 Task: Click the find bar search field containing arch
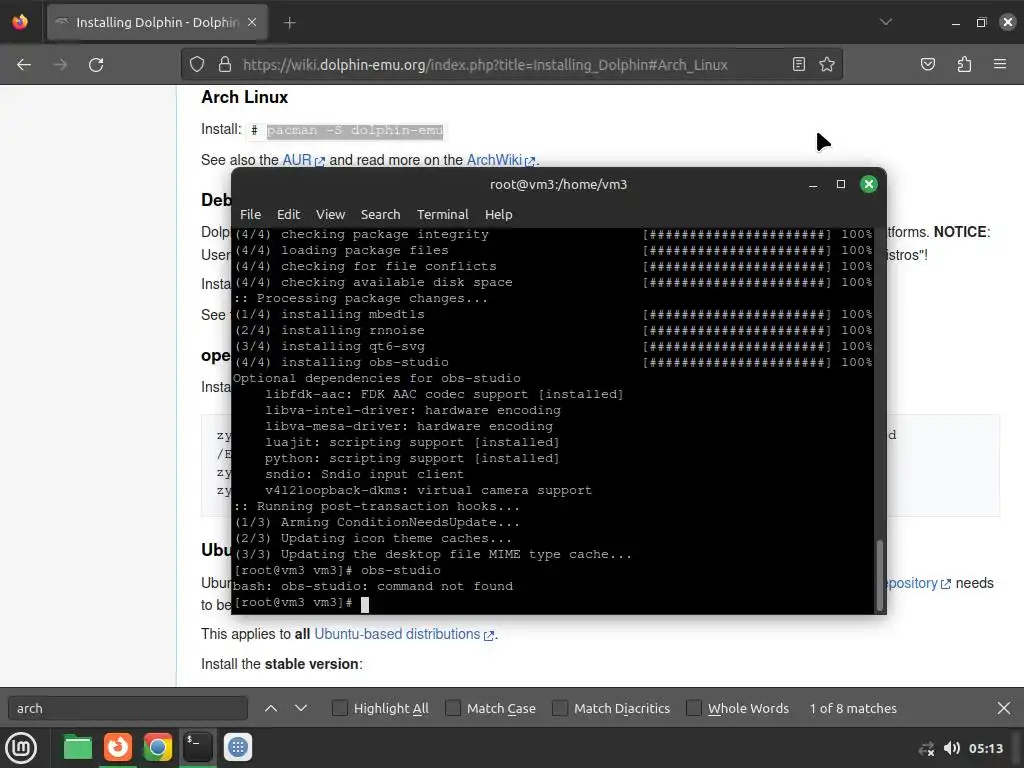tap(128, 708)
